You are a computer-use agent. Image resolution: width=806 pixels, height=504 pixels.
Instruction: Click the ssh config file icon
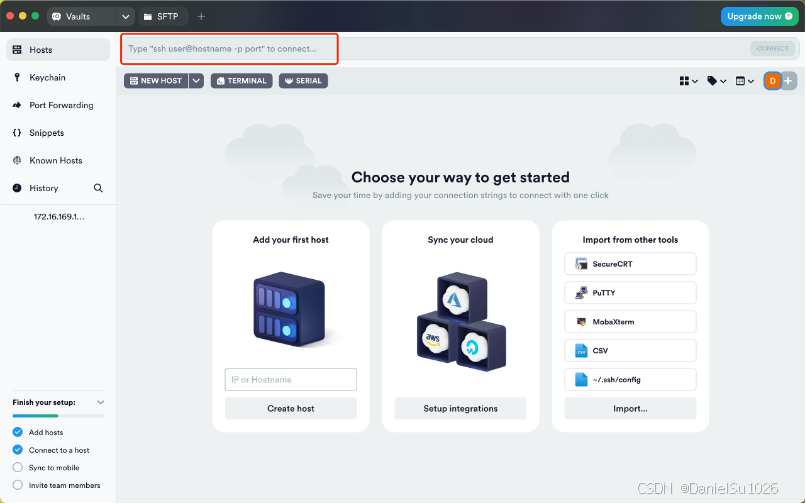(581, 380)
